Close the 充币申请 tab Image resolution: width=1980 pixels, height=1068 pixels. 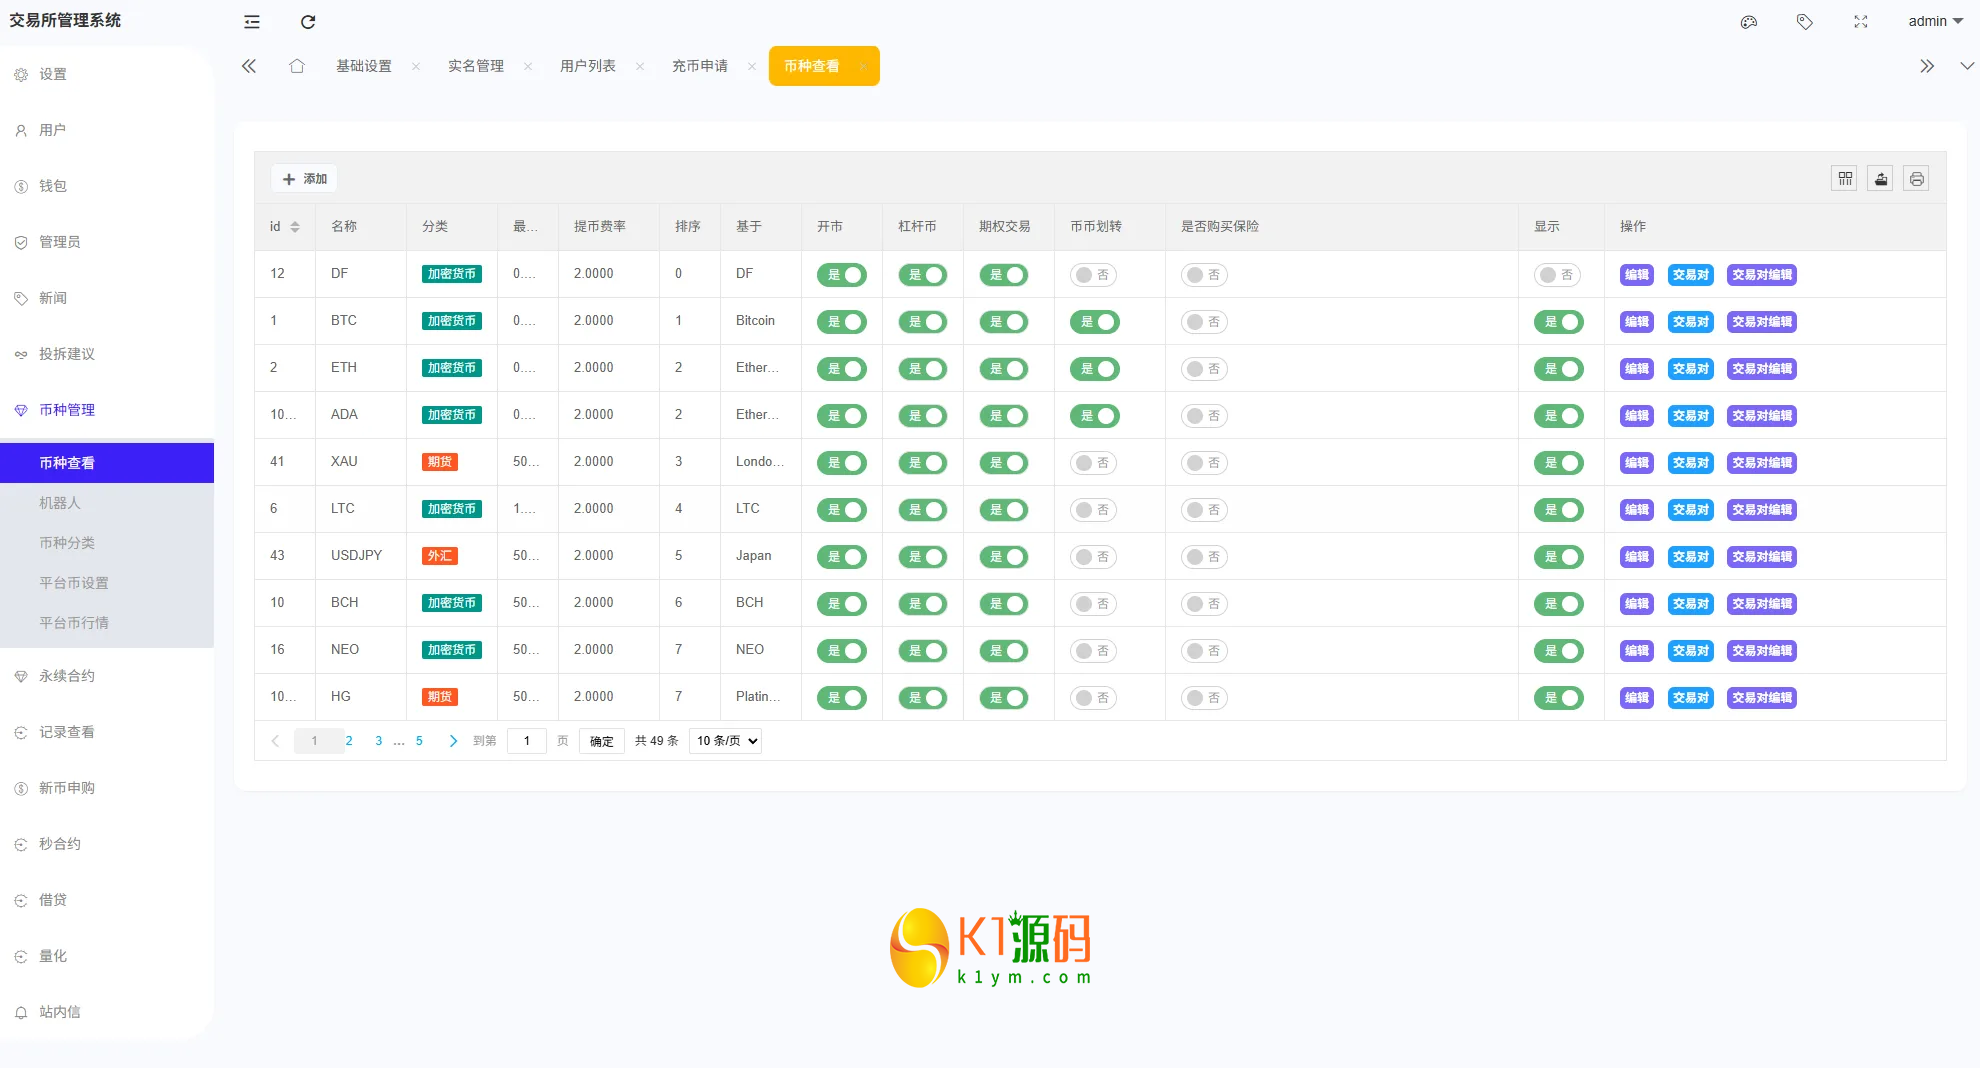click(752, 67)
